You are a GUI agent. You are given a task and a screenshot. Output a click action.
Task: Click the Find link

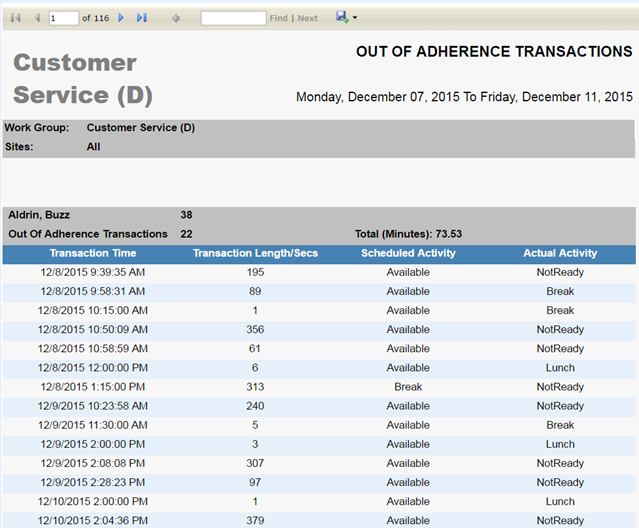(278, 18)
